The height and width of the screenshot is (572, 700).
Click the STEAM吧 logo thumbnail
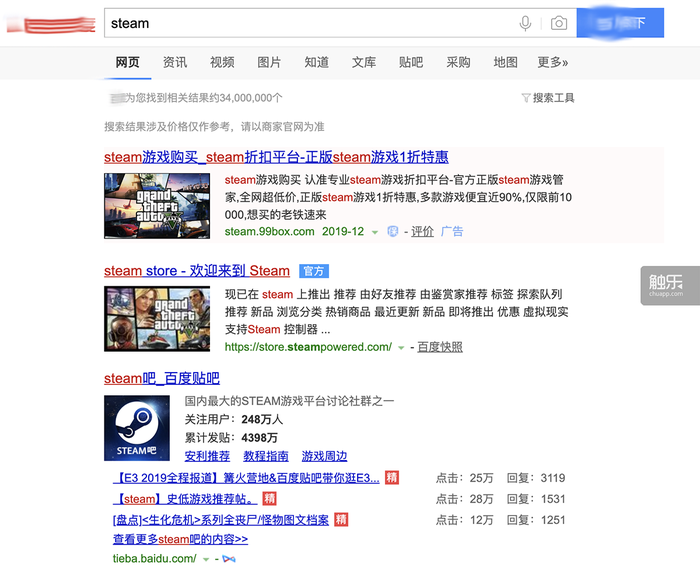137,428
